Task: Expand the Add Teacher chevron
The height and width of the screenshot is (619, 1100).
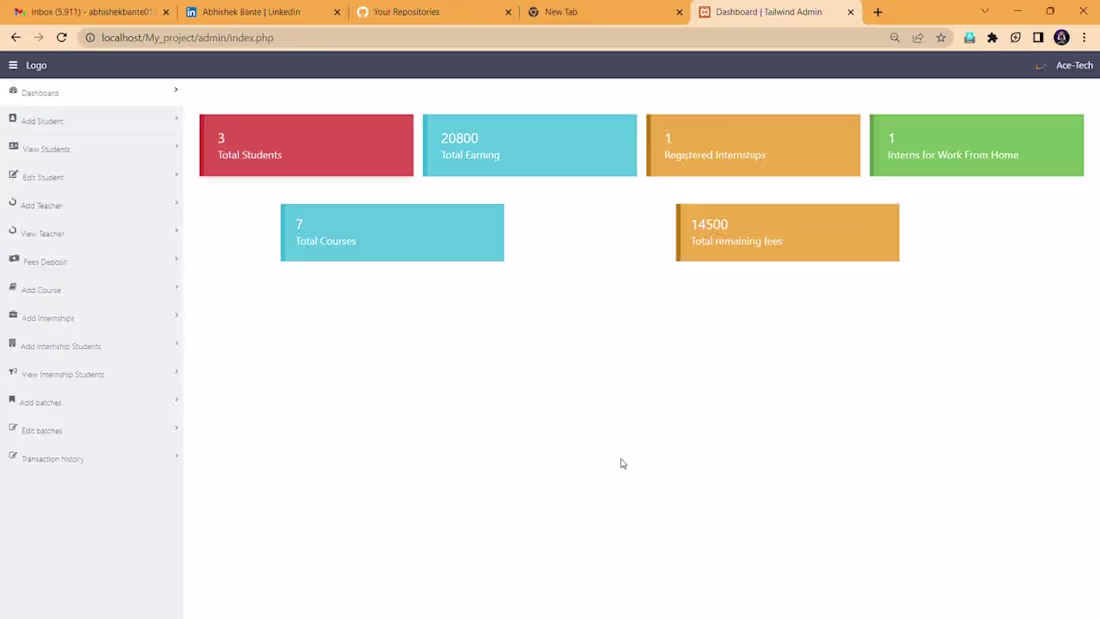Action: 176,202
